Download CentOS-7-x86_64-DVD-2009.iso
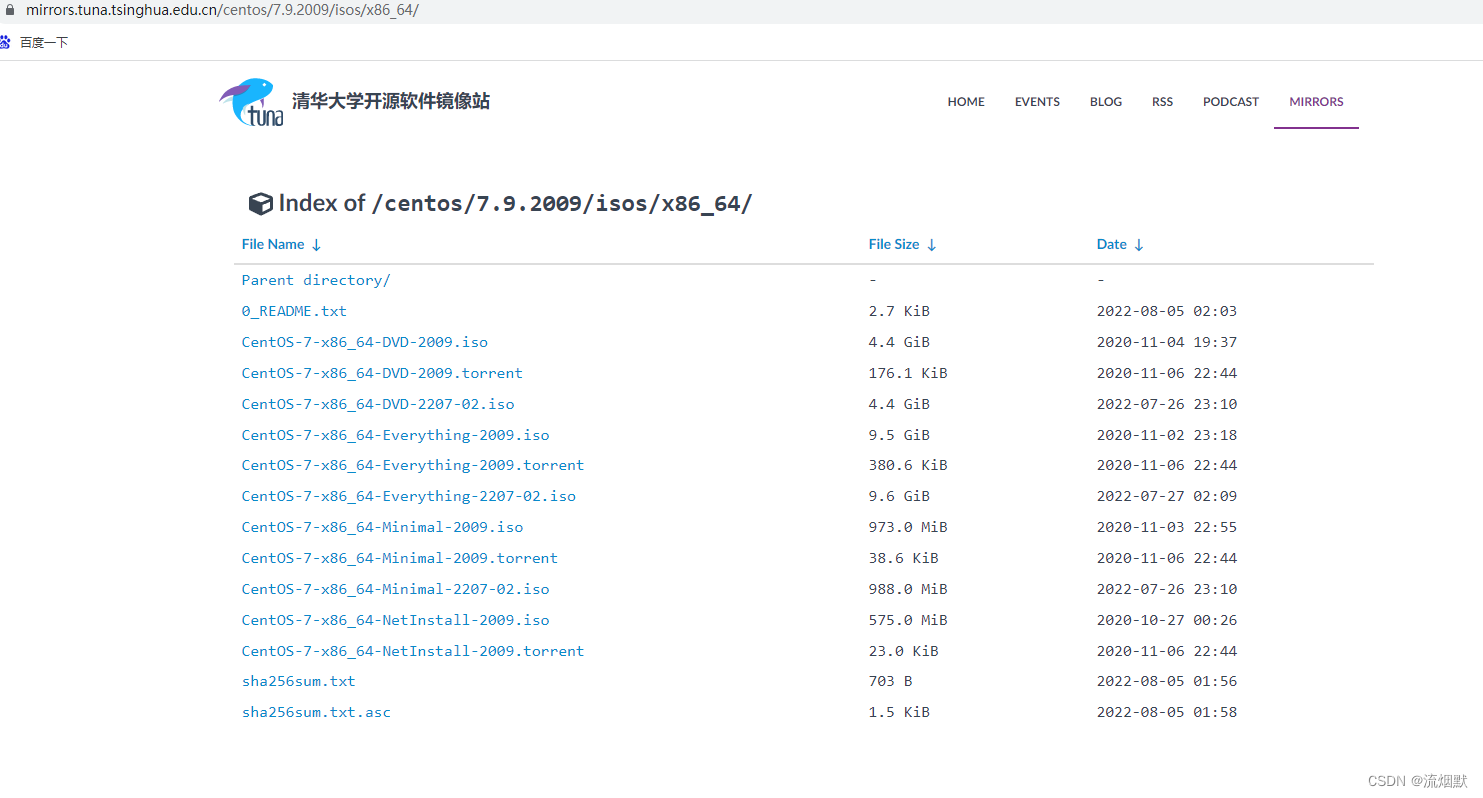This screenshot has width=1483, height=798. click(365, 342)
